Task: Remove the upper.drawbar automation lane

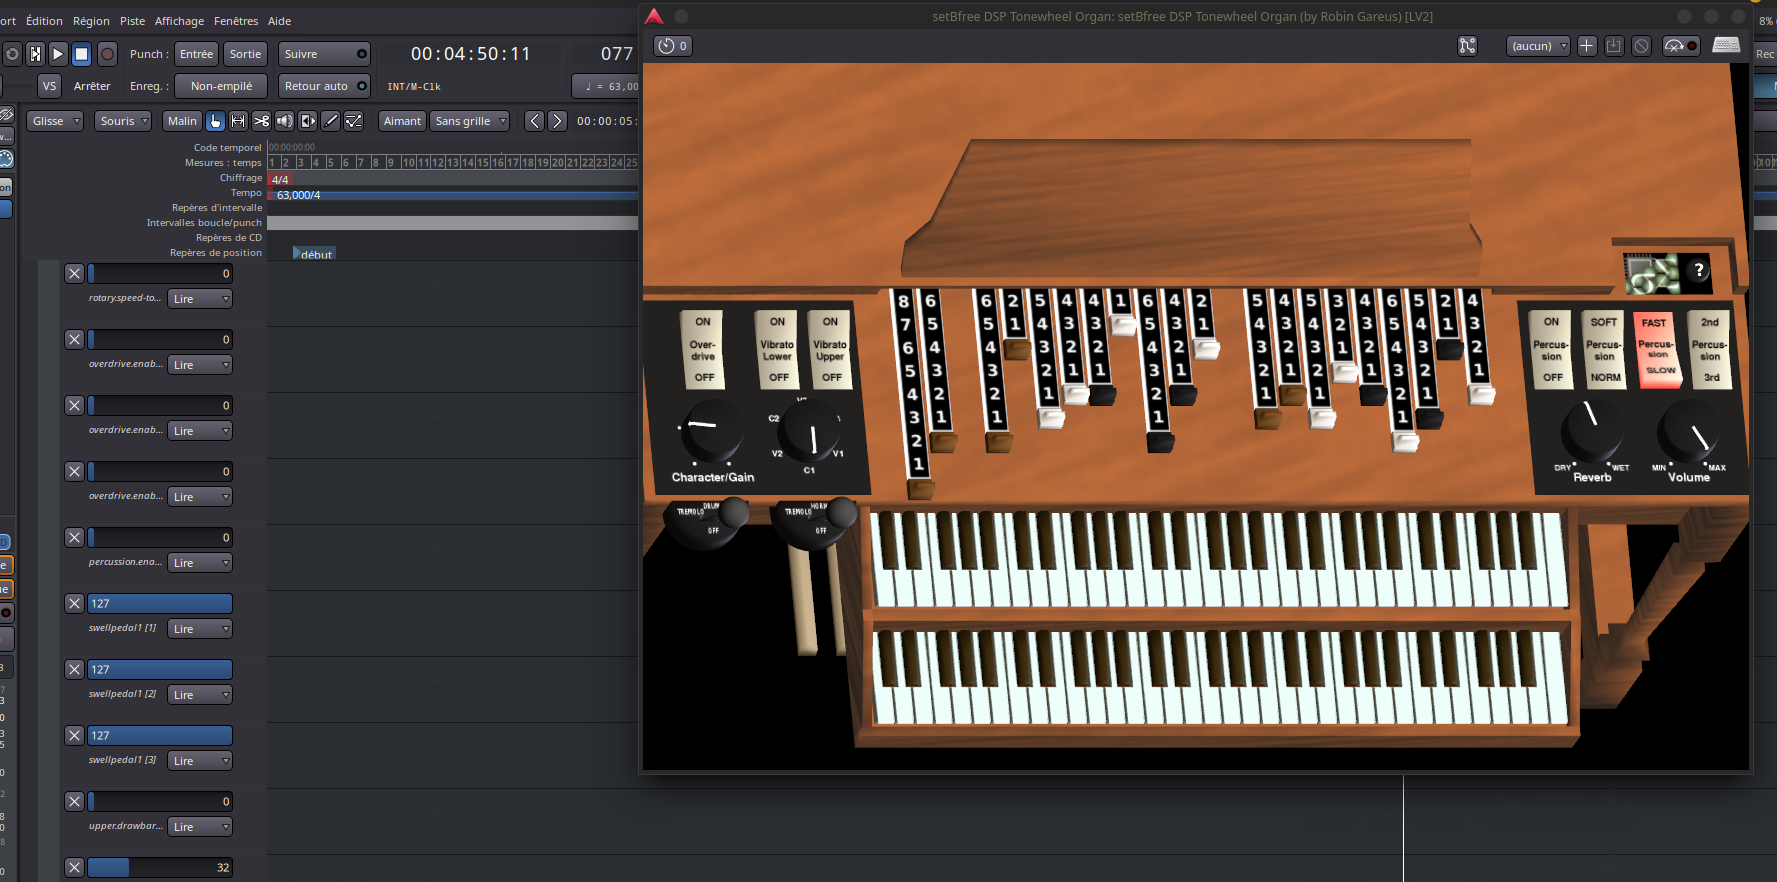Action: (x=74, y=801)
